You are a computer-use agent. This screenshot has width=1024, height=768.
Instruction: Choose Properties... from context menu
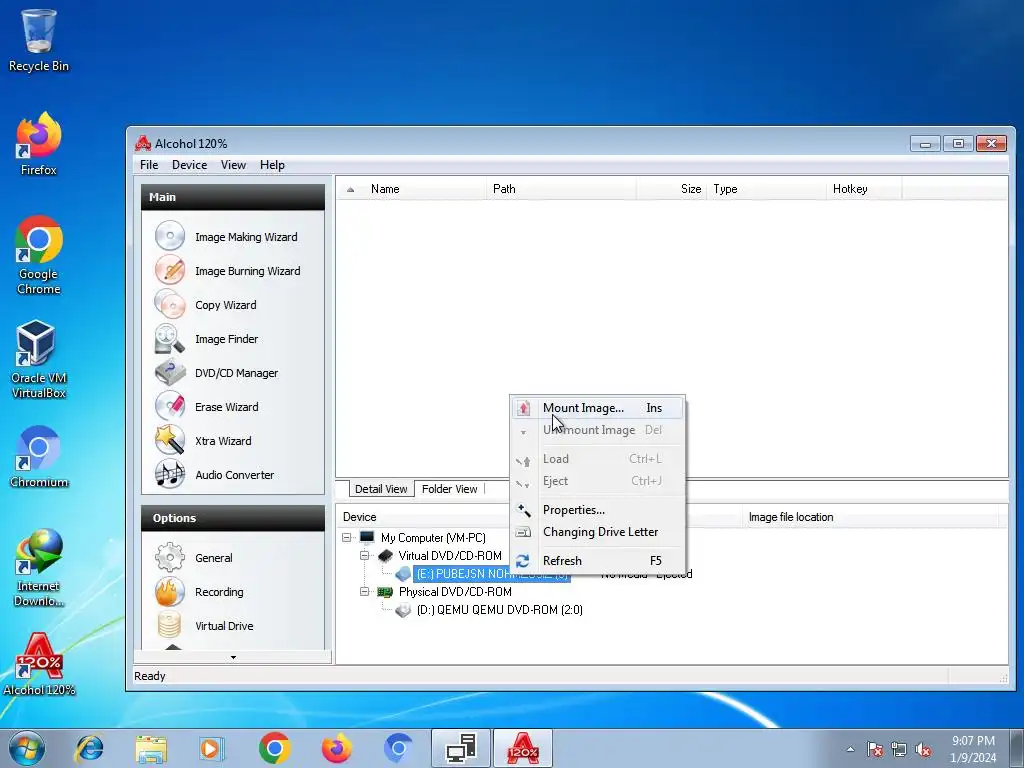(x=598, y=510)
